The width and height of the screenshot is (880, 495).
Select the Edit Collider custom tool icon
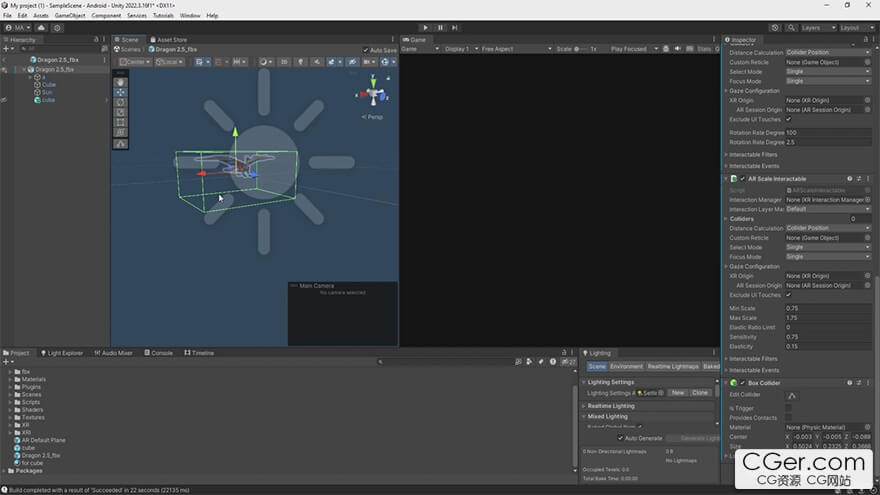[121, 144]
